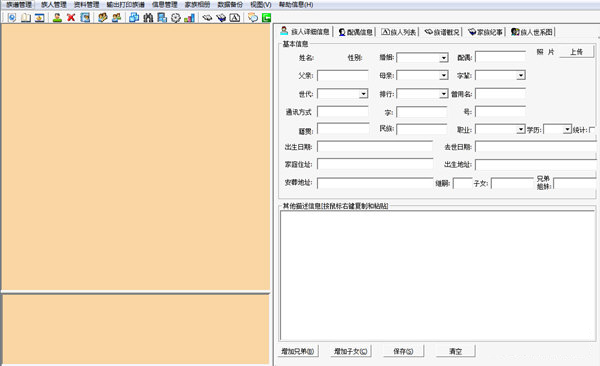600x366 pixels.
Task: Click the blue window picture toolbar icon
Action: point(39,18)
